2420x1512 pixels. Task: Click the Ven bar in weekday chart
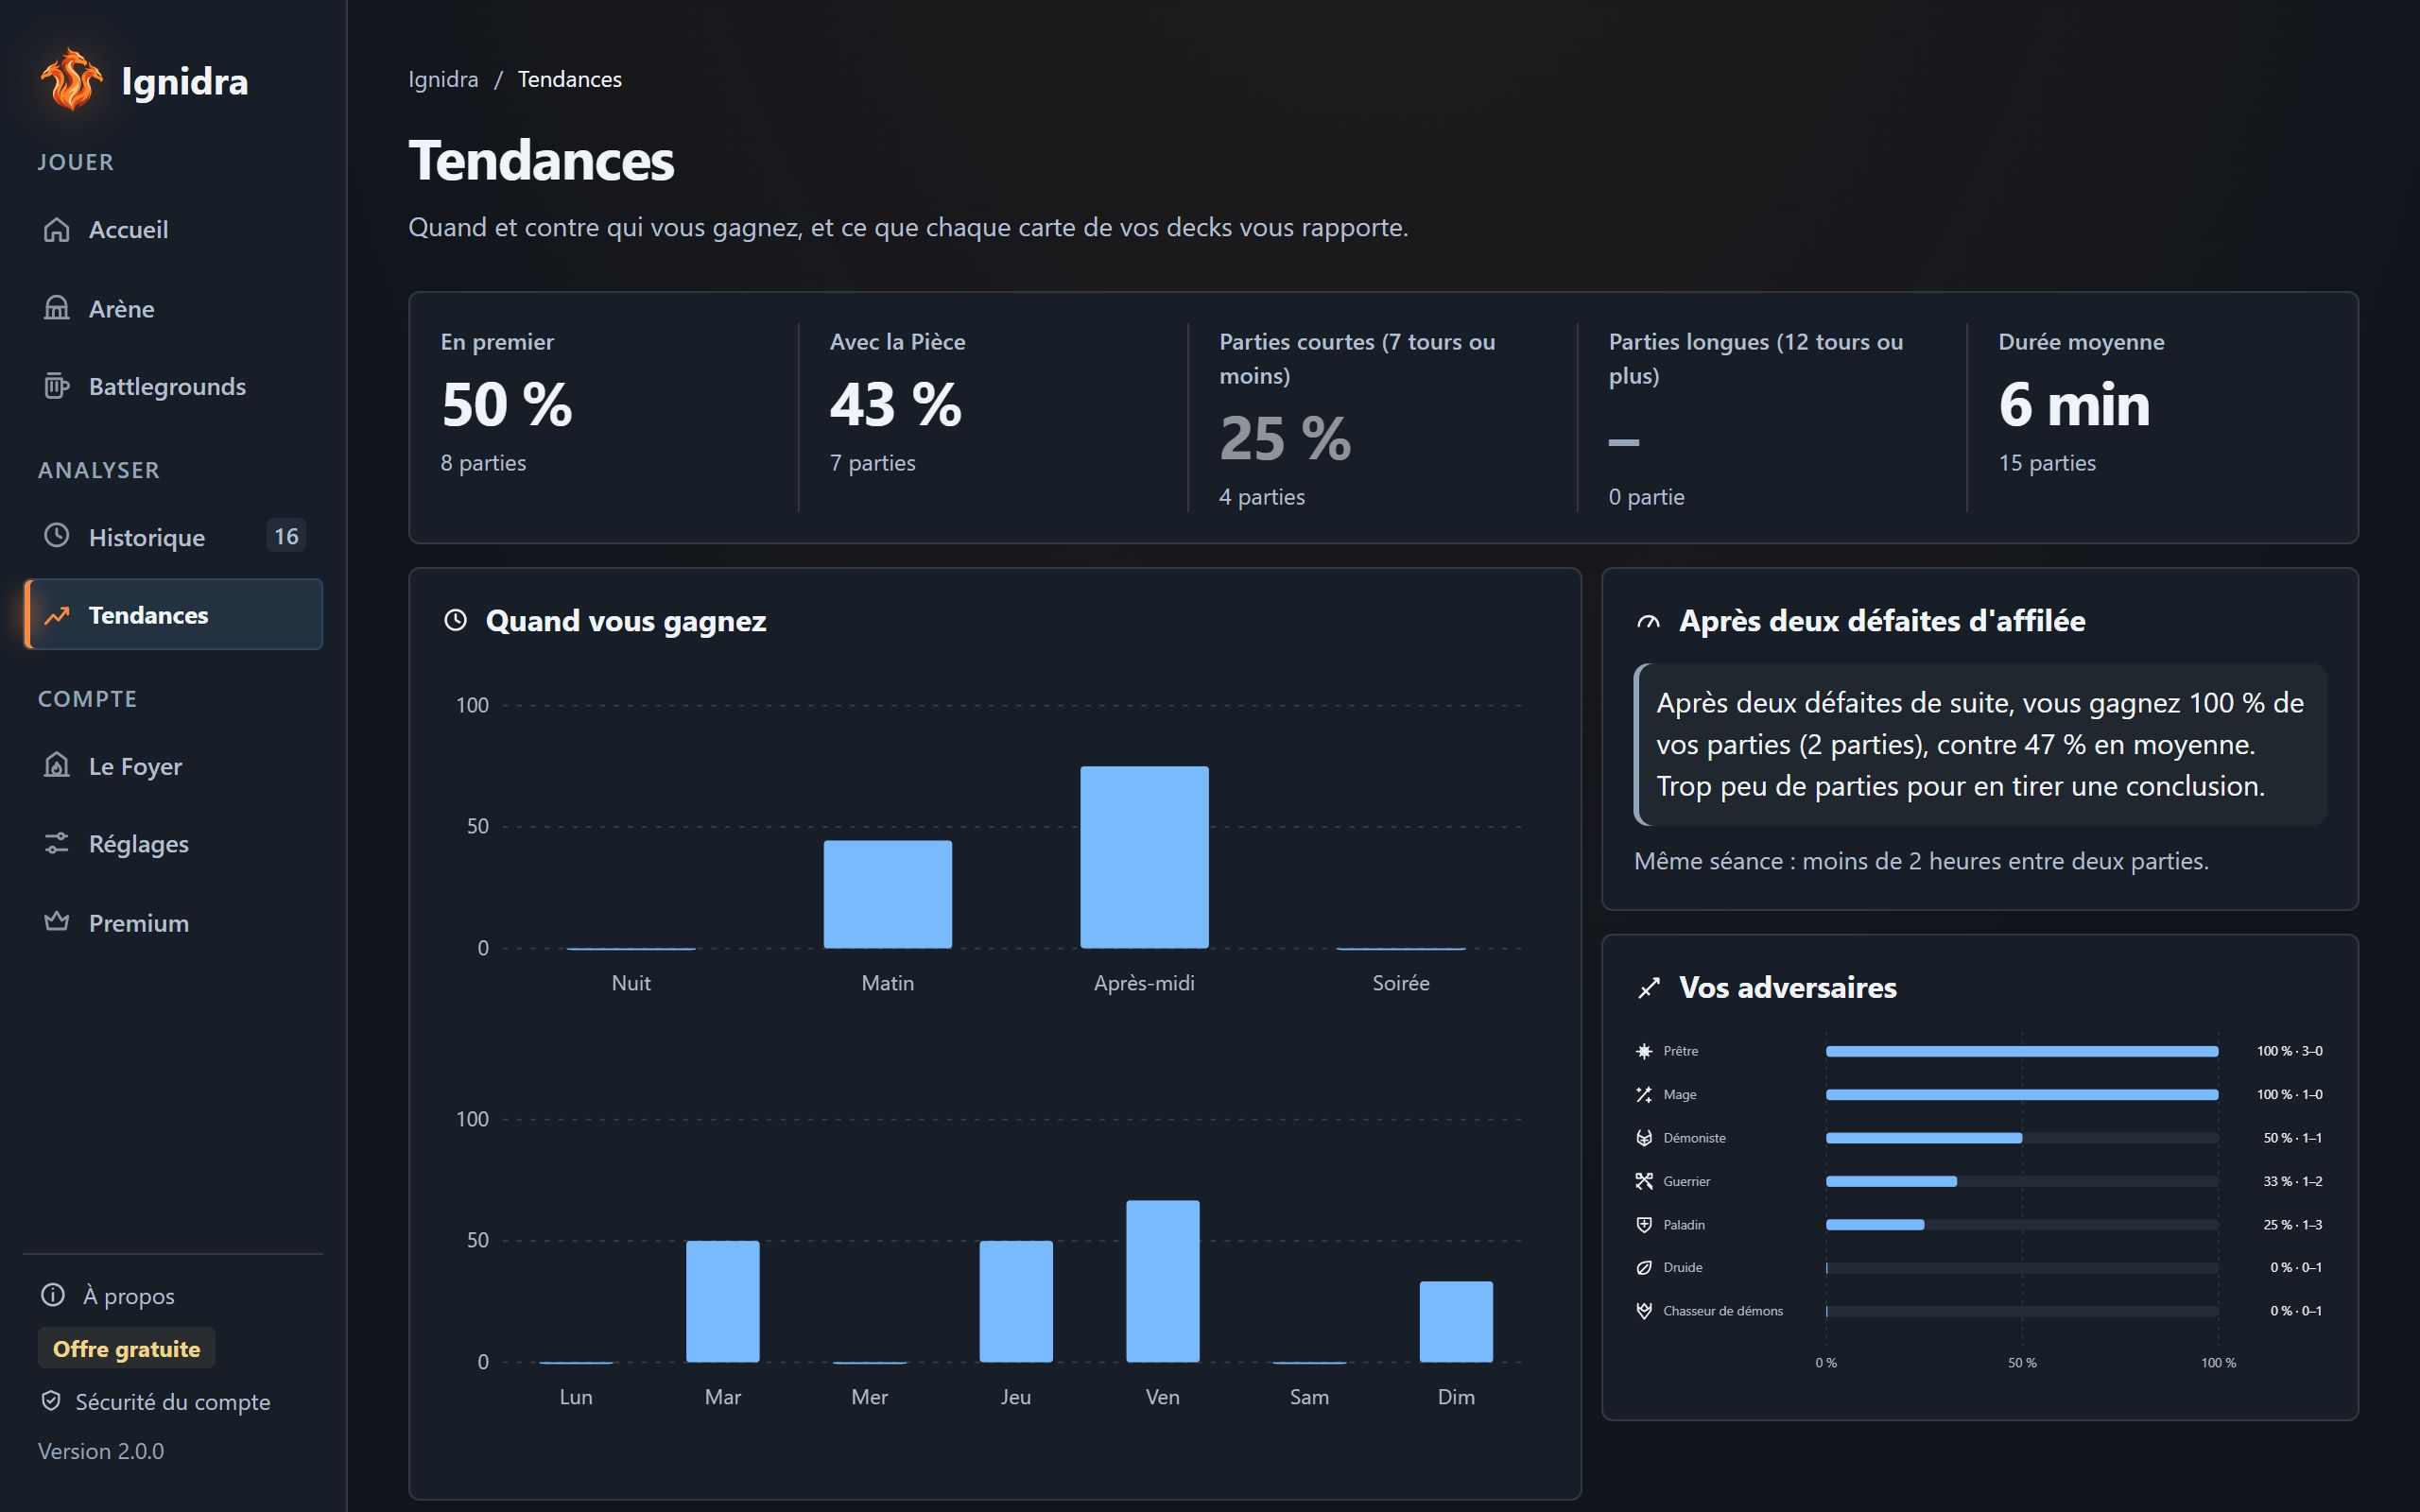point(1162,1281)
